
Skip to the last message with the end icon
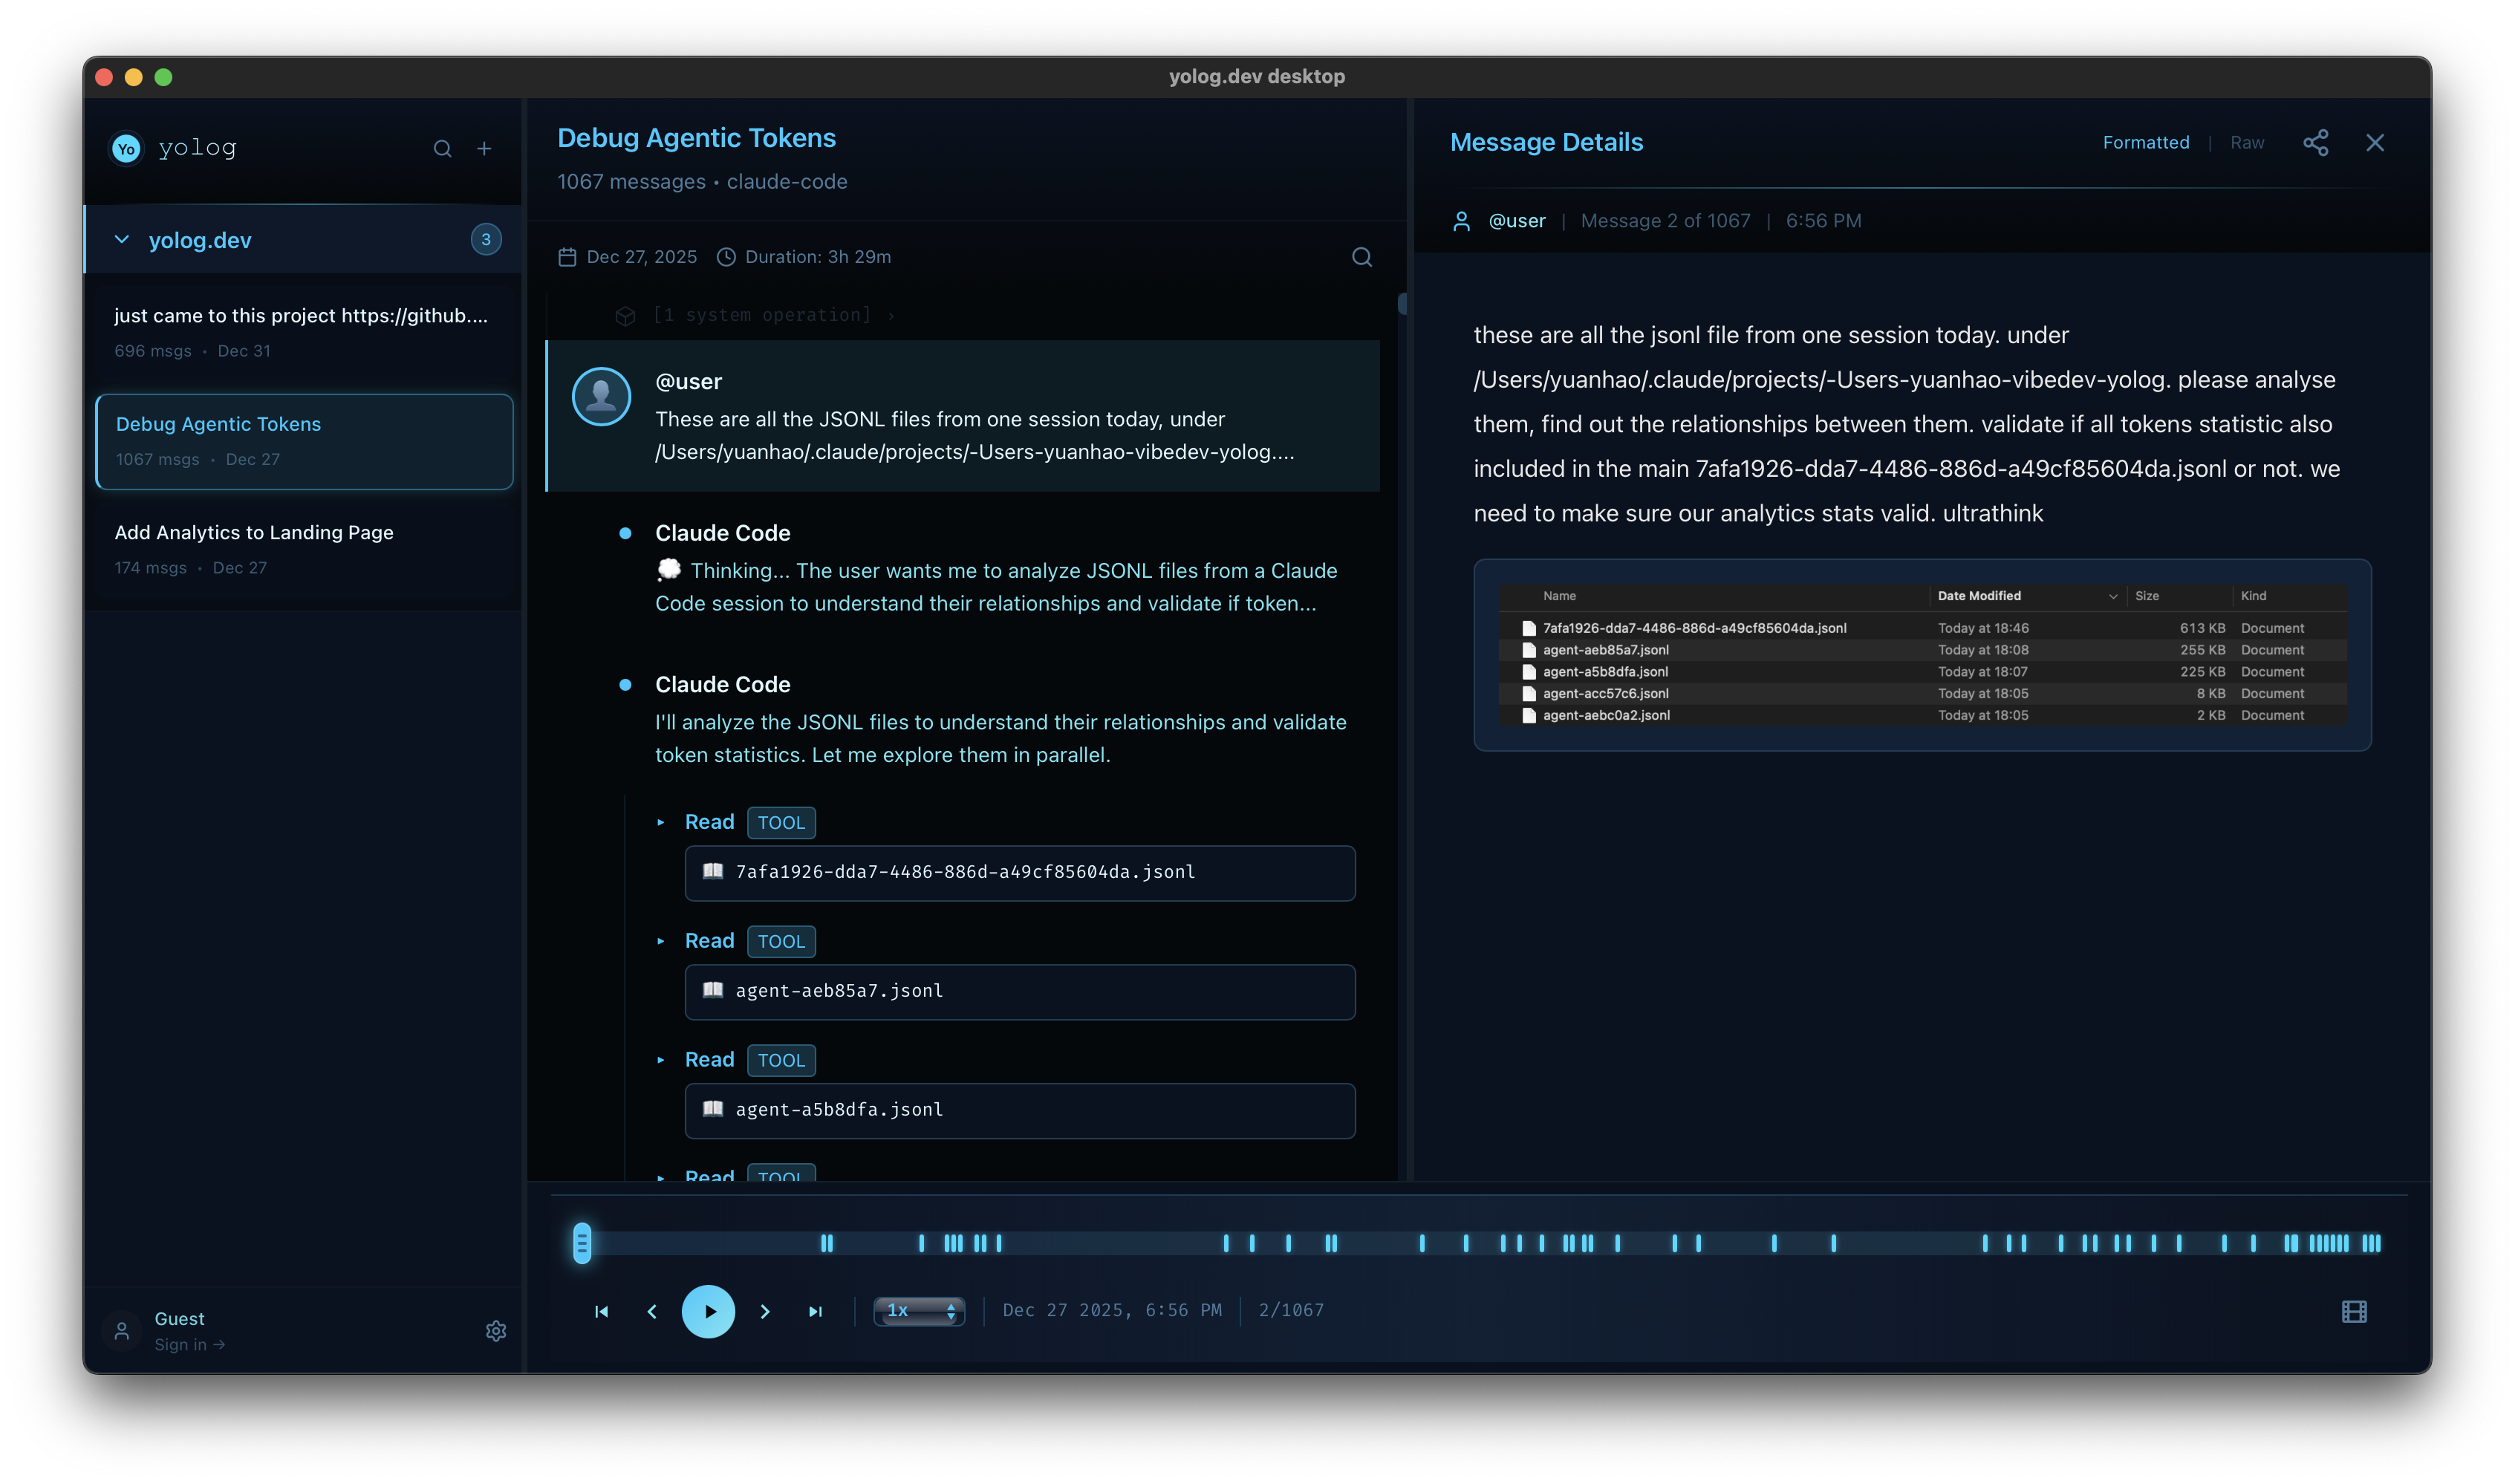816,1311
